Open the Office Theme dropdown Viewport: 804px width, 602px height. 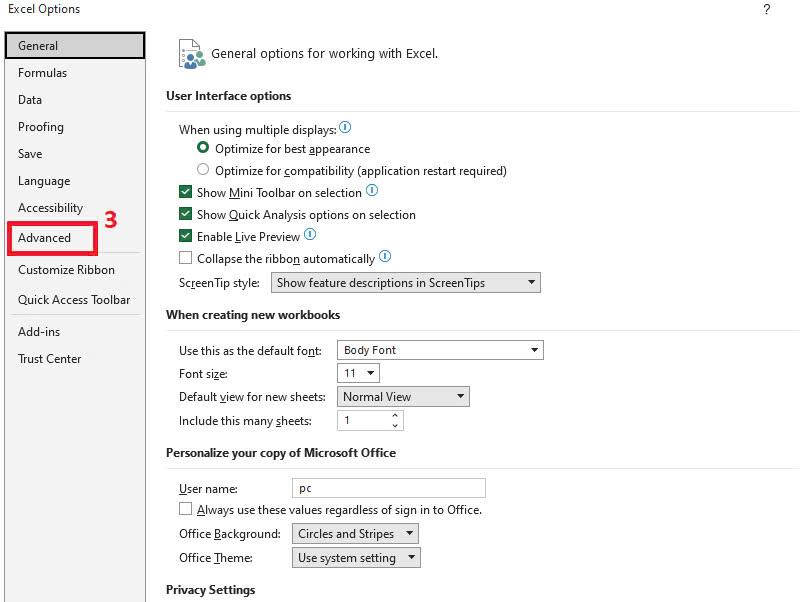click(x=356, y=558)
